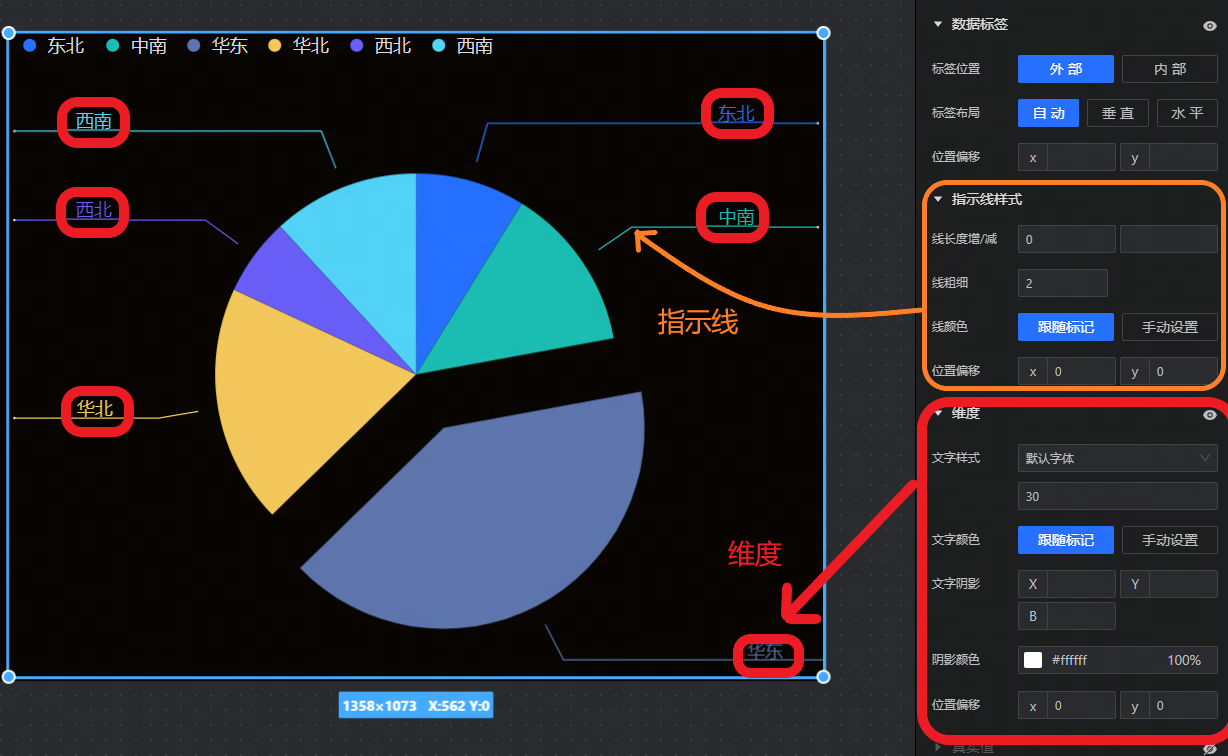Select 手动设置 for text color
This screenshot has height=756, width=1228.
1169,540
